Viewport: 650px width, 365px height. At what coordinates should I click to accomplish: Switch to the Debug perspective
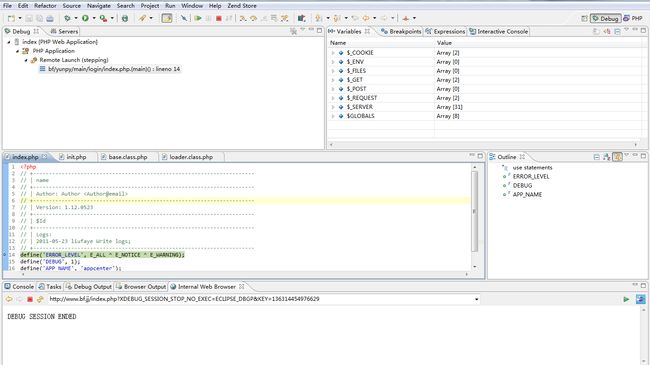point(605,18)
